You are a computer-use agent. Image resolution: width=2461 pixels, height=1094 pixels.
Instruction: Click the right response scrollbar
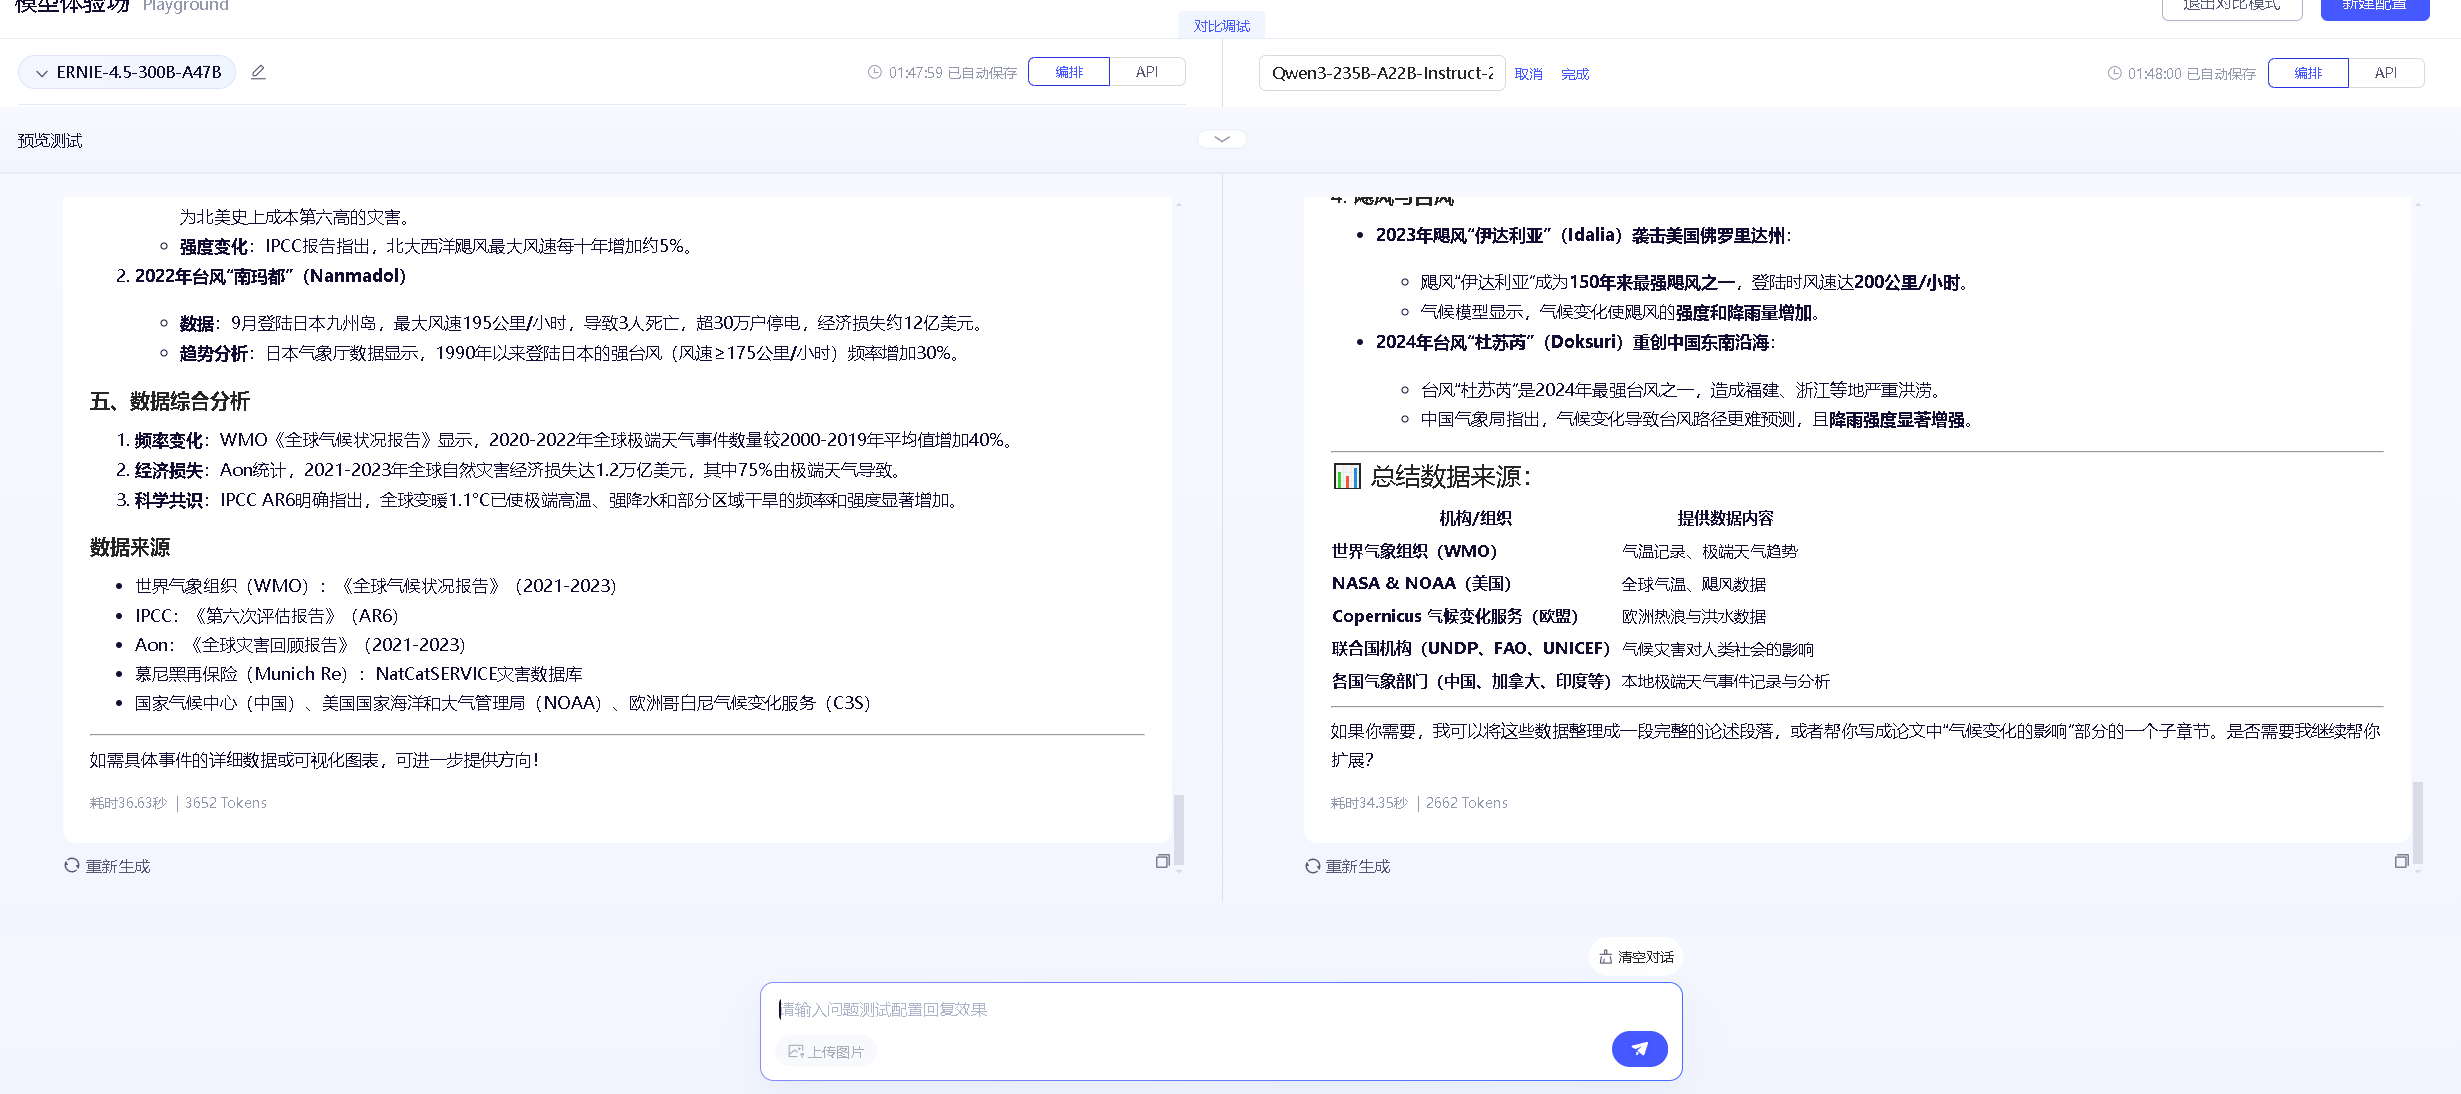click(x=2418, y=822)
